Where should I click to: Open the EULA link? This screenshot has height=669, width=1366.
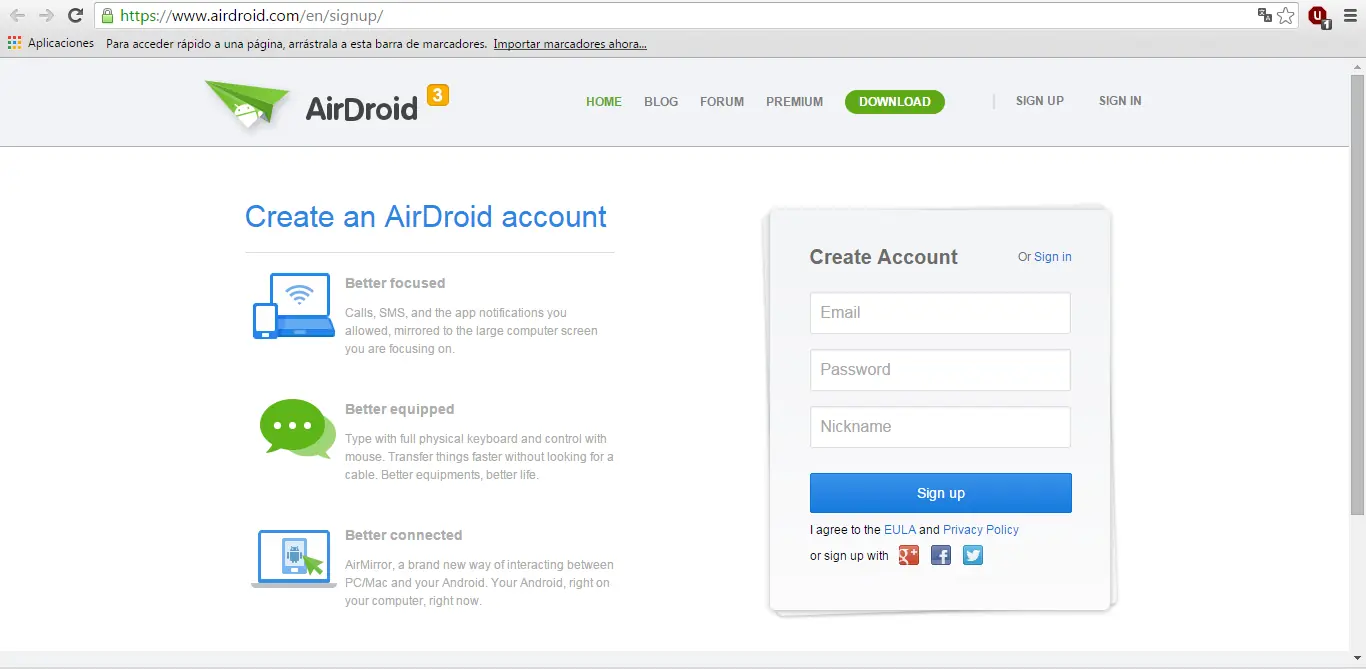[x=900, y=530]
